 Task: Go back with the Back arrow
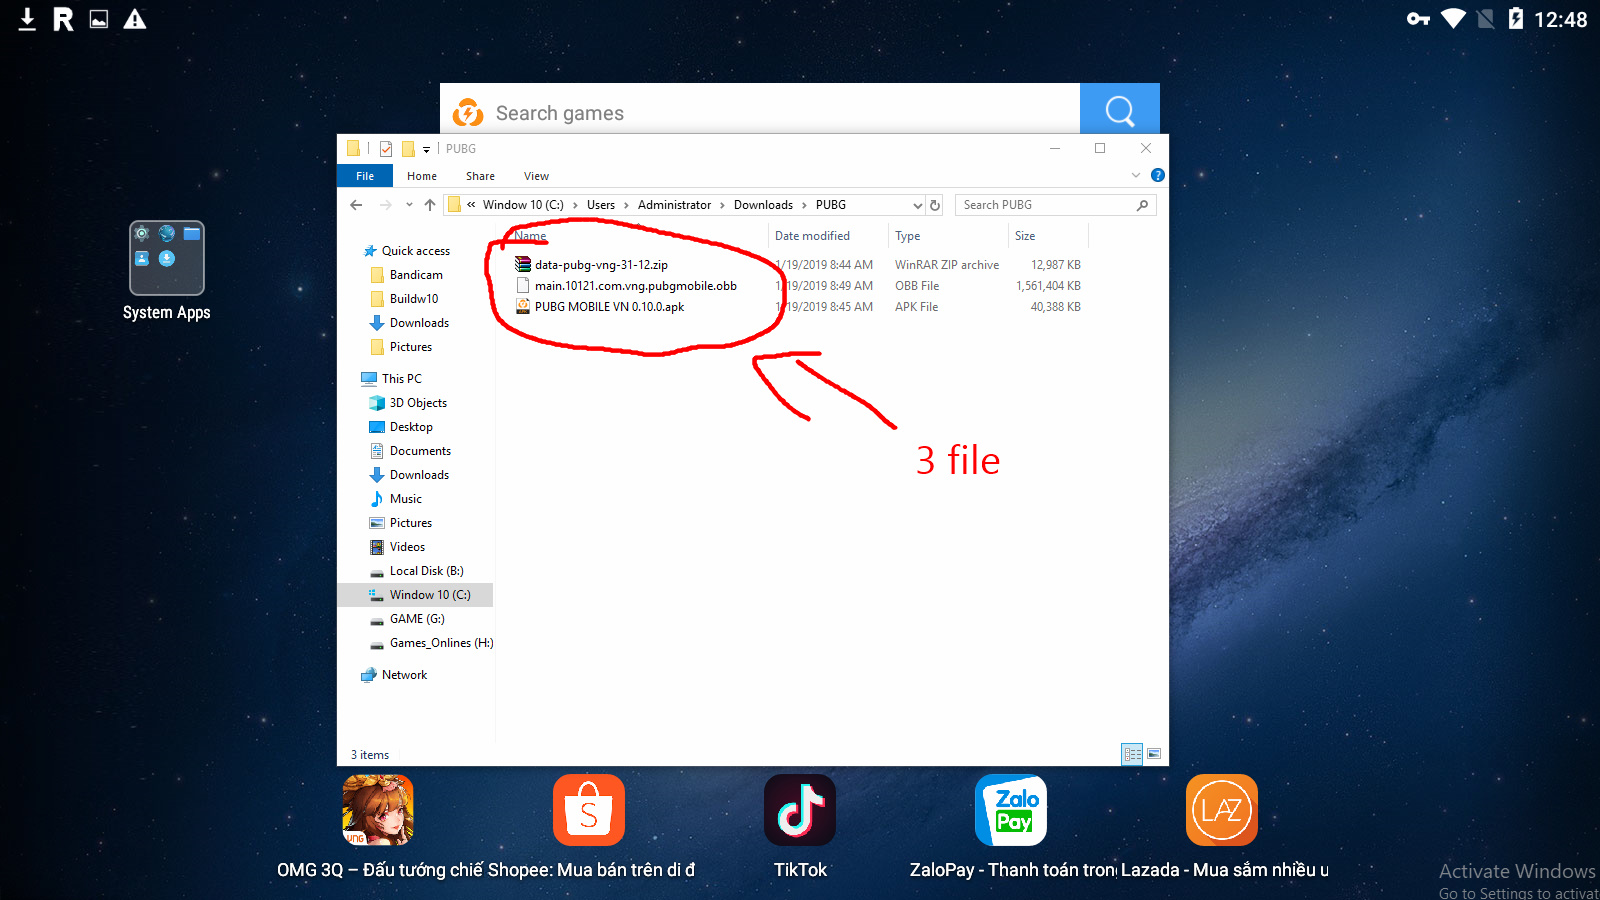tap(356, 205)
